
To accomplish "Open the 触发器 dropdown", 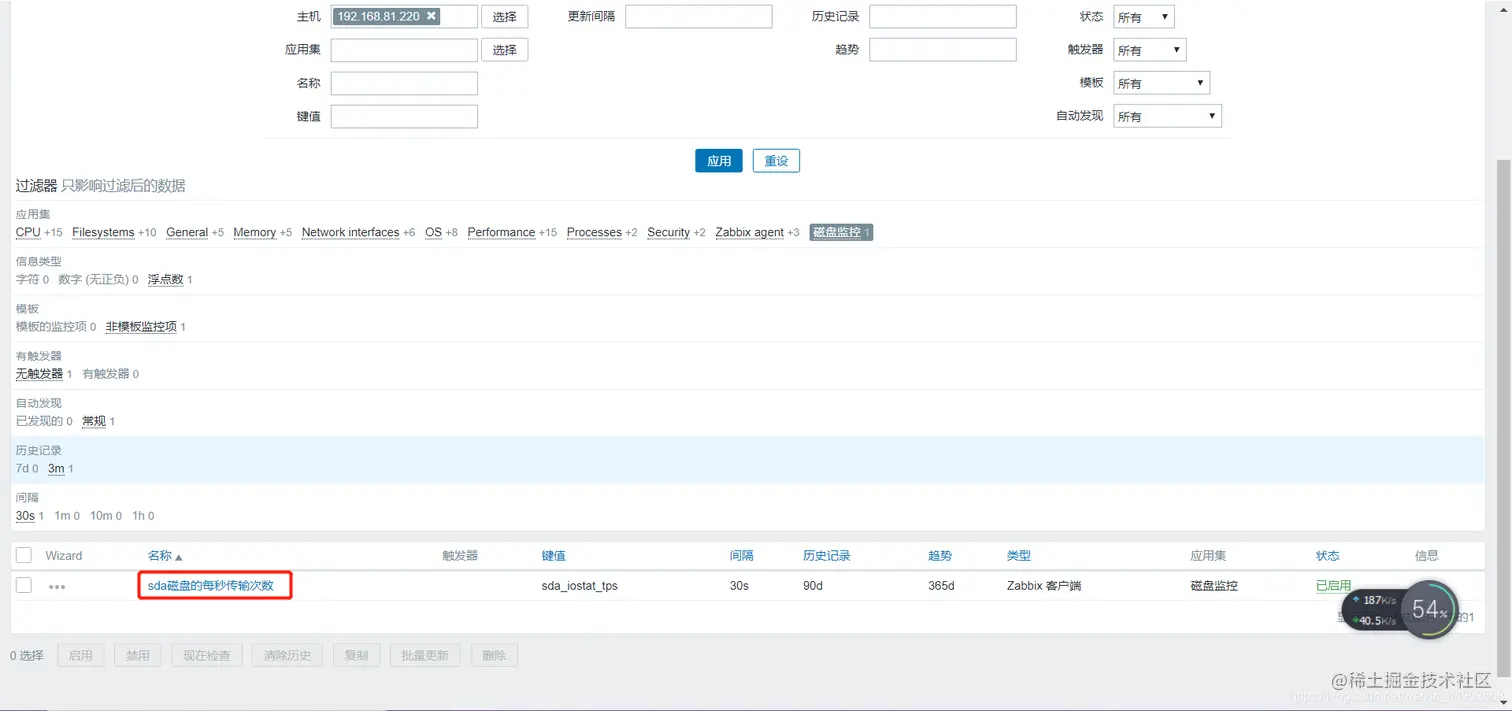I will 1150,50.
